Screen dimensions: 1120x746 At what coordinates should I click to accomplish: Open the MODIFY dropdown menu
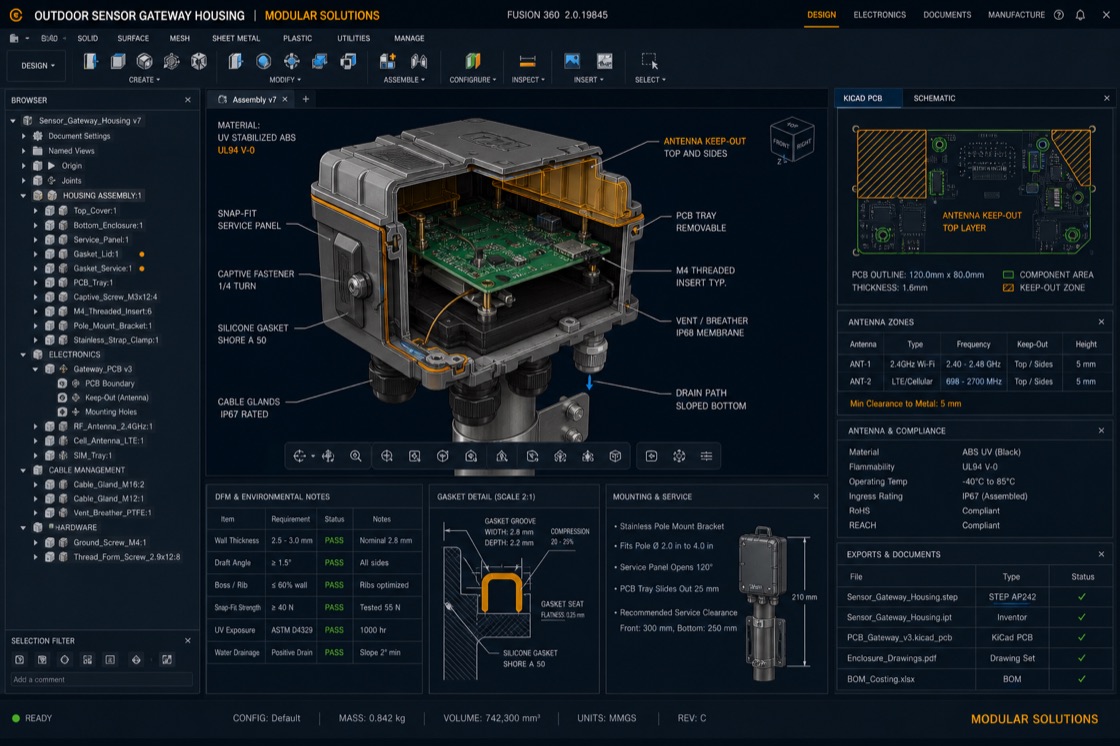pyautogui.click(x=285, y=80)
